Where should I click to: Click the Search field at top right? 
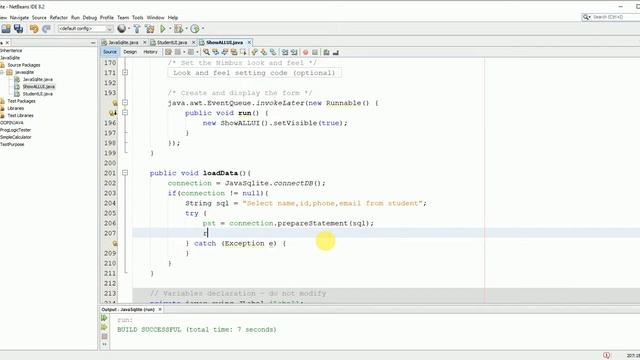[611, 17]
